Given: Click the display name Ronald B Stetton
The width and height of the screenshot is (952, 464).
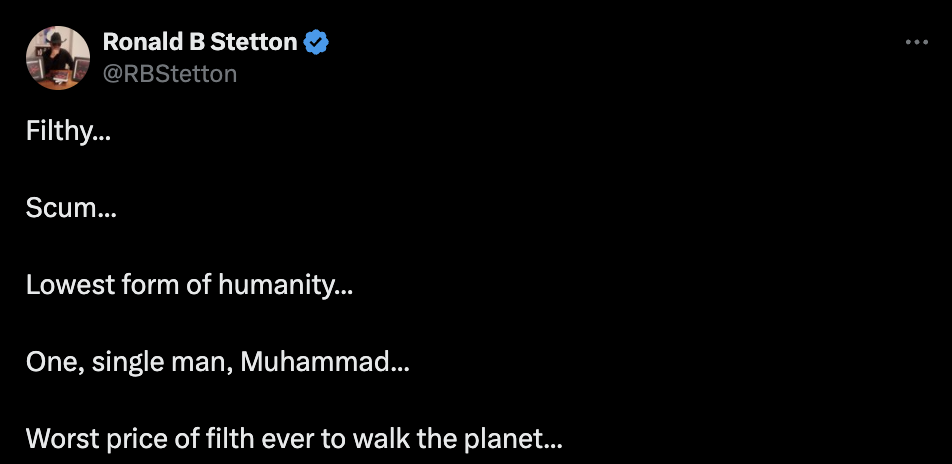Looking at the screenshot, I should (200, 42).
